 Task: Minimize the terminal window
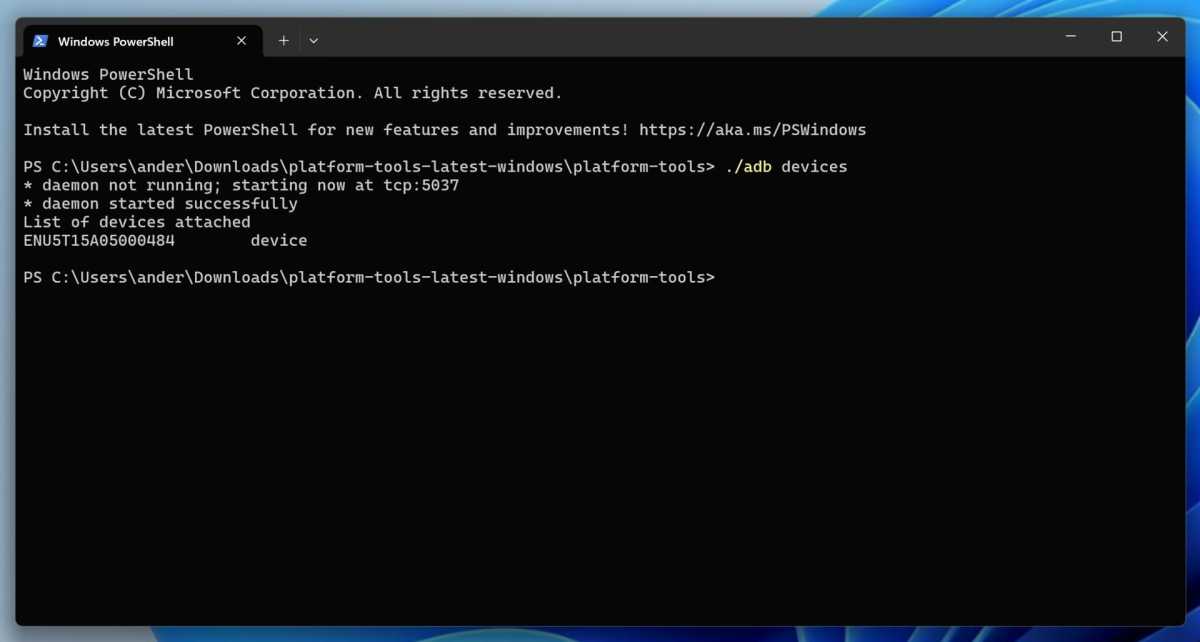[x=1070, y=37]
